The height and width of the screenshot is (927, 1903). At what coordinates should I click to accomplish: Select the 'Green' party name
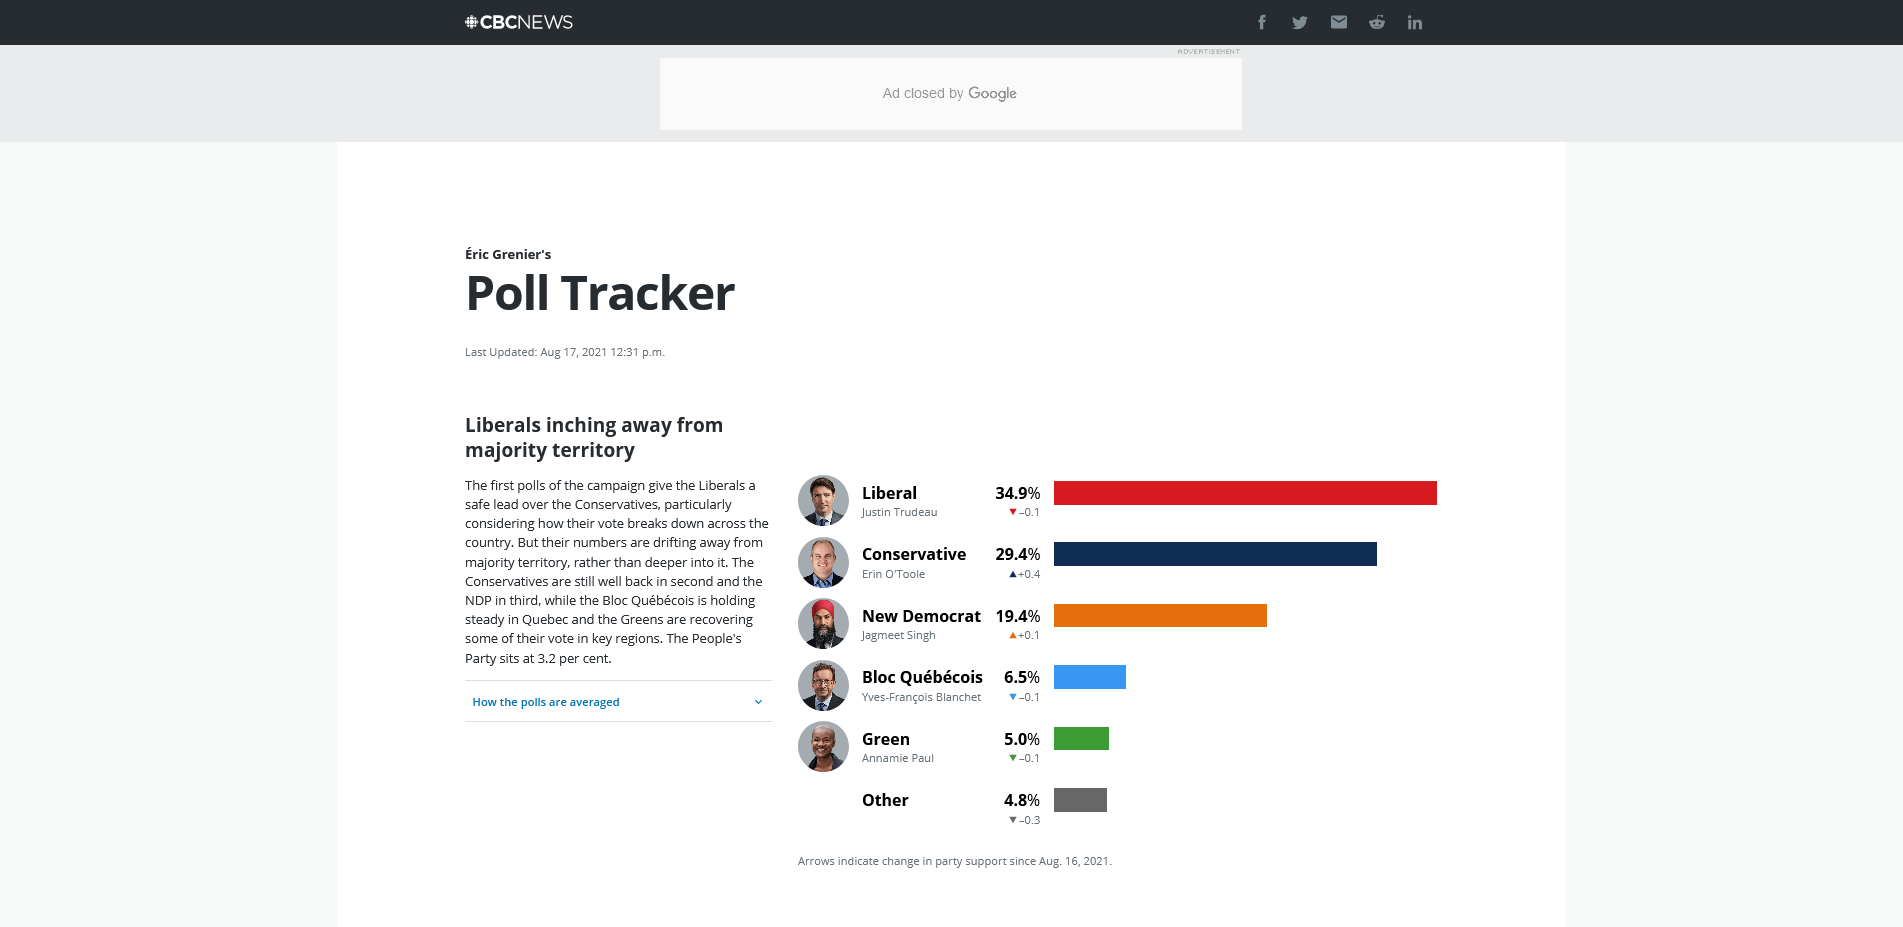(x=886, y=739)
